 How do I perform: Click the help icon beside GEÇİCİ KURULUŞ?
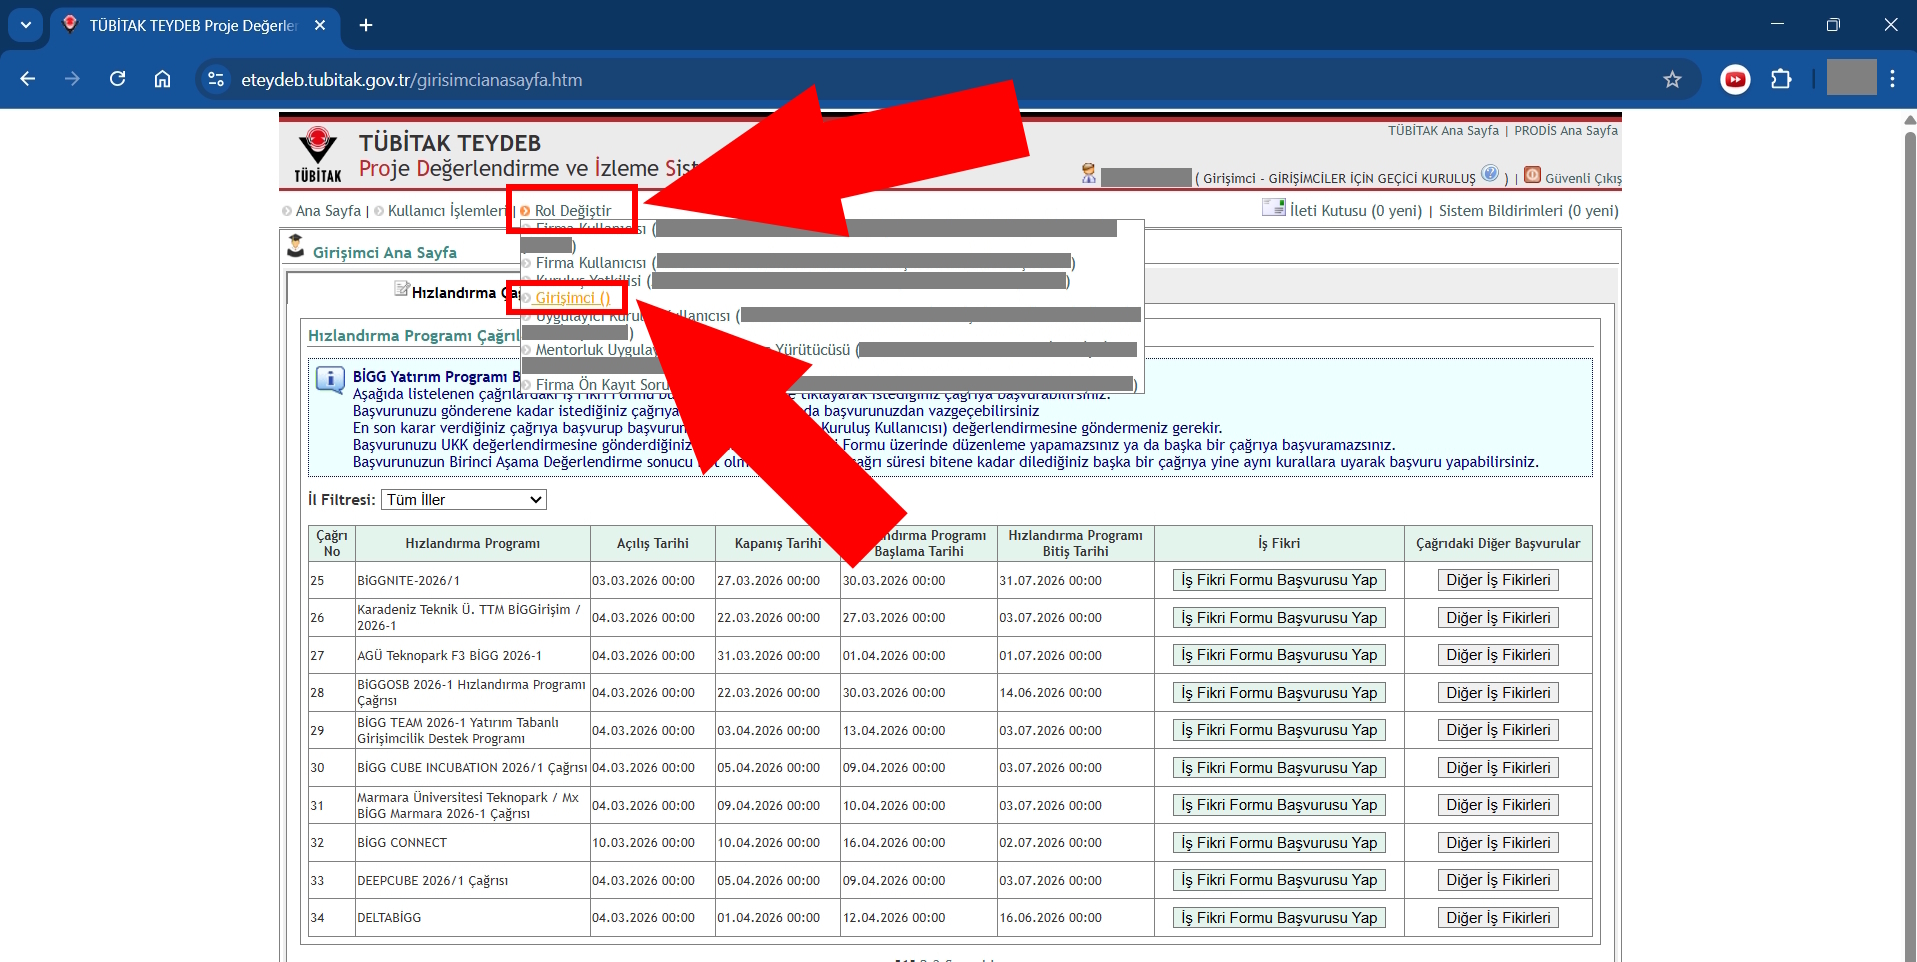click(x=1490, y=174)
